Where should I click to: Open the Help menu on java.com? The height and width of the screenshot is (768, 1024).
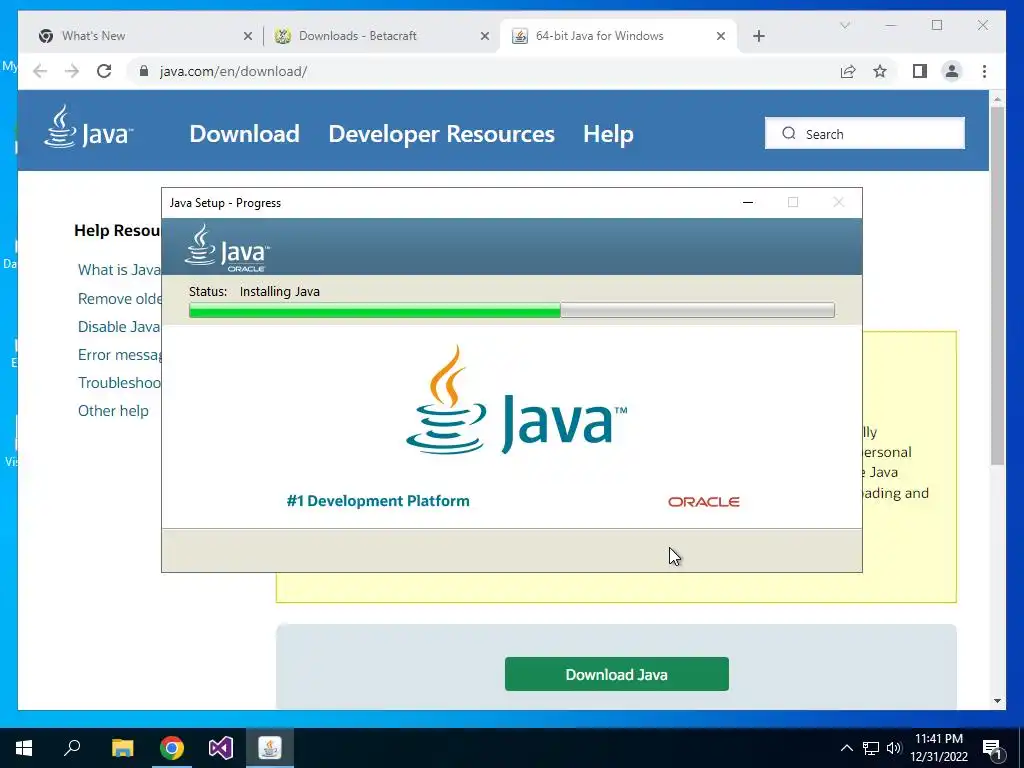point(608,134)
